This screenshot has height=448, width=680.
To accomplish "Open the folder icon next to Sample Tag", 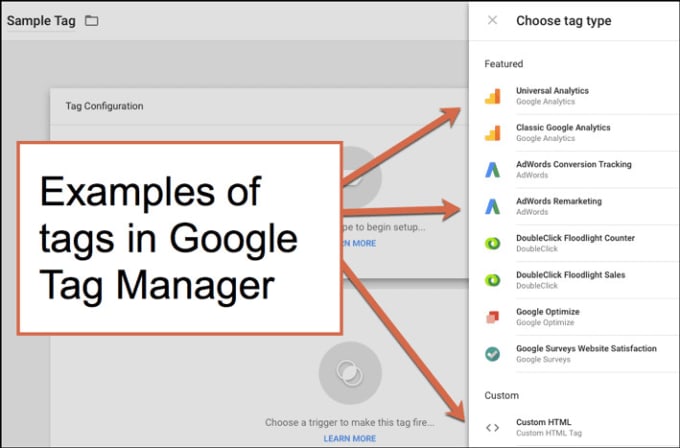I will [92, 20].
